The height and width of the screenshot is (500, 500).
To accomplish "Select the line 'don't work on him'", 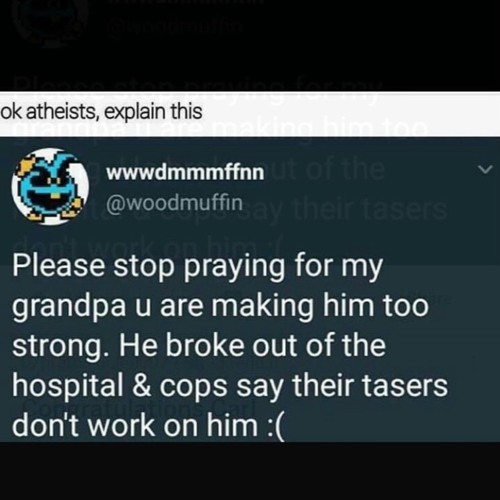I will pyautogui.click(x=135, y=425).
